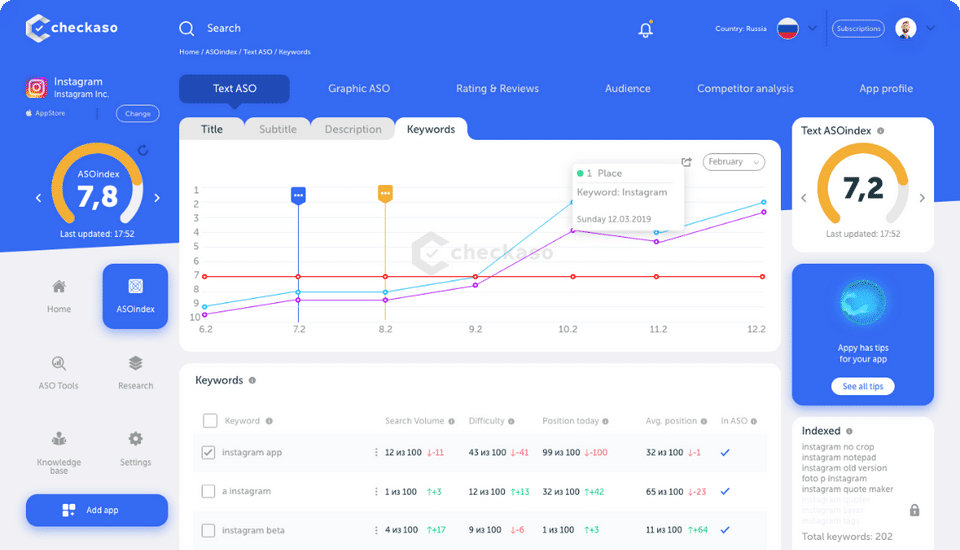Viewport: 960px width, 550px height.
Task: Go to next Text ASOindex card
Action: pos(922,198)
